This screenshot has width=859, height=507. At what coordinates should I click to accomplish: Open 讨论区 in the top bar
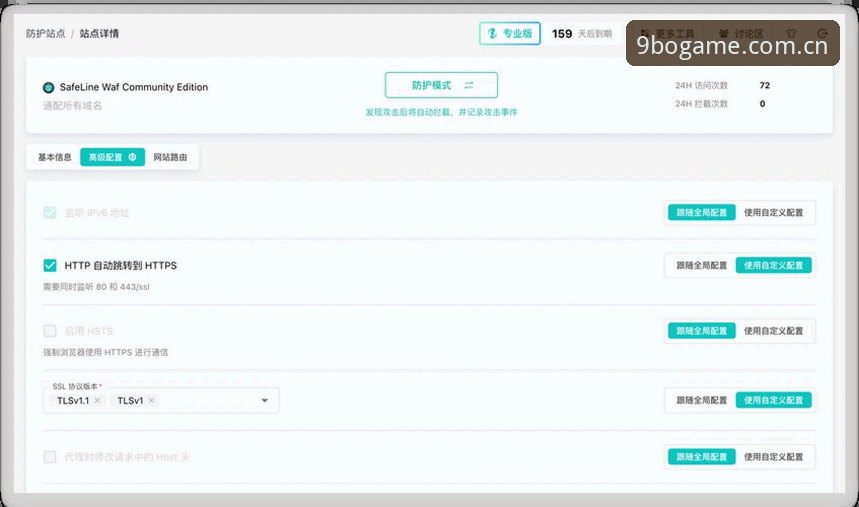pyautogui.click(x=741, y=33)
